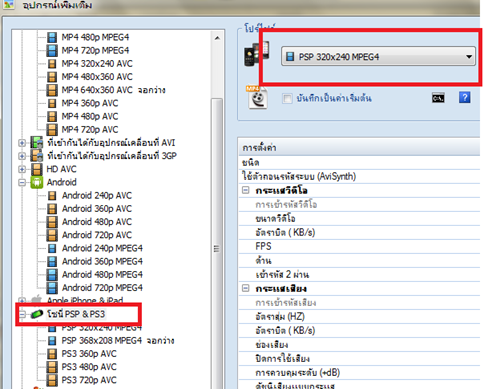Click the MP4 360p AVC icon

(x=52, y=103)
